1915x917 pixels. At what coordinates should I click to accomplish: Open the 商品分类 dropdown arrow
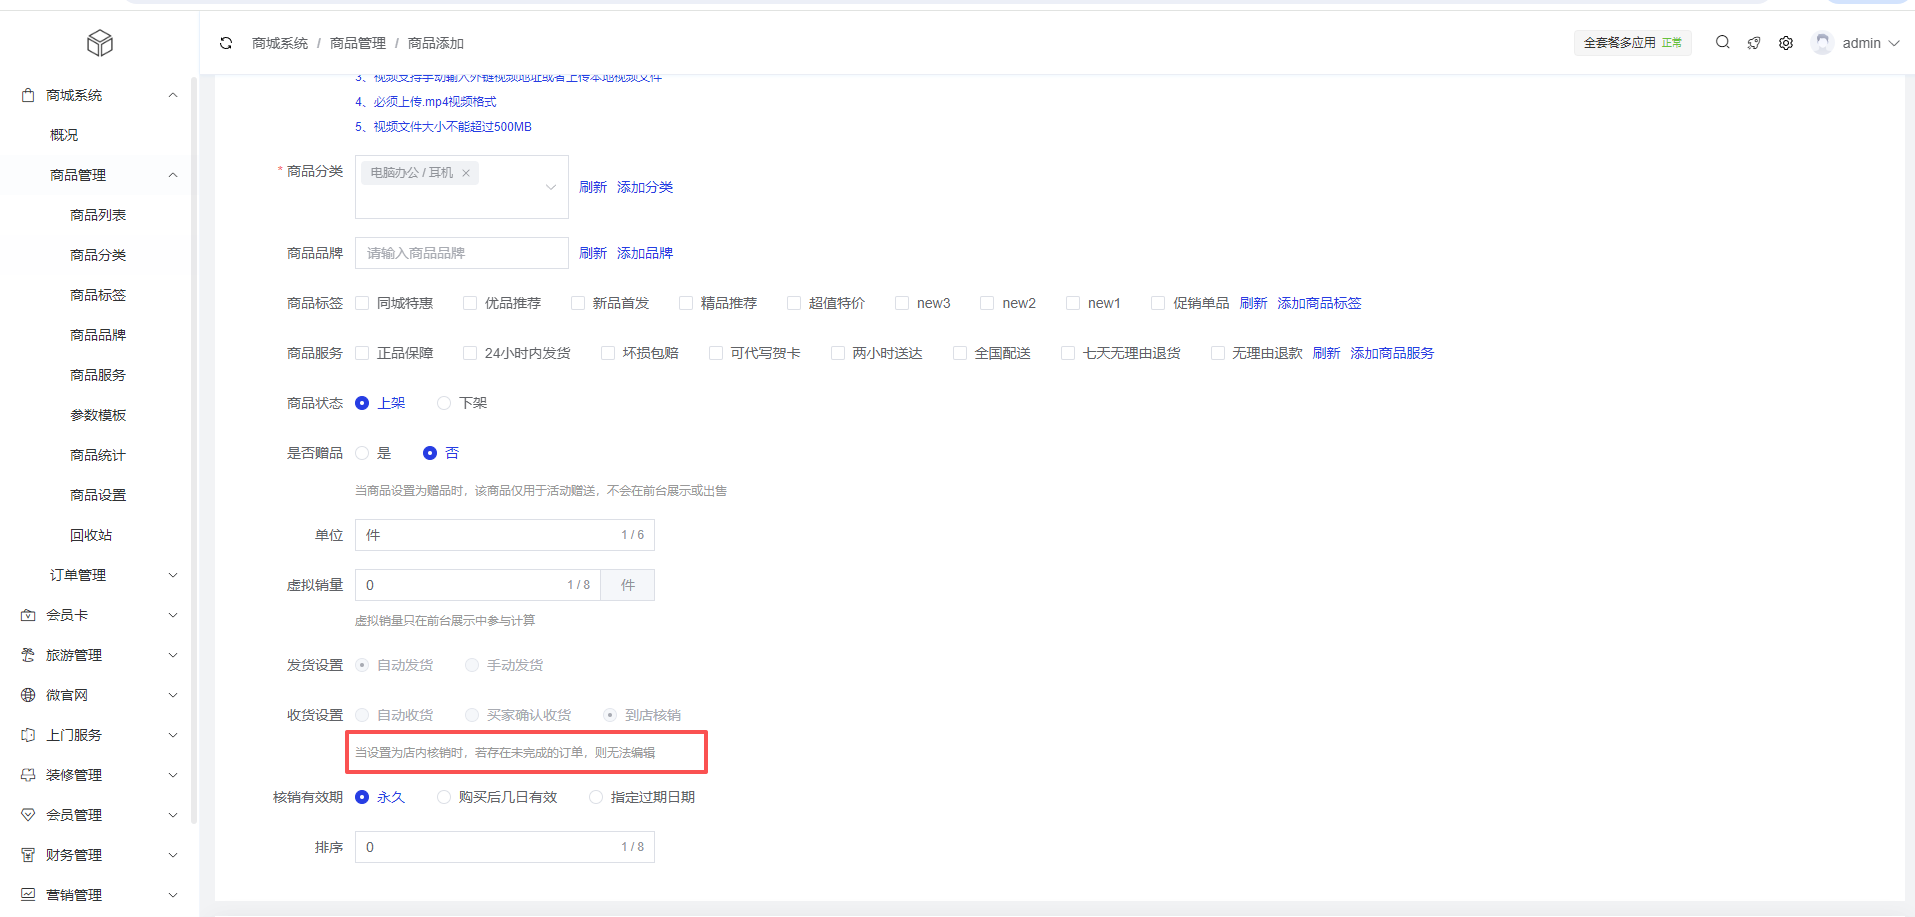pos(550,187)
